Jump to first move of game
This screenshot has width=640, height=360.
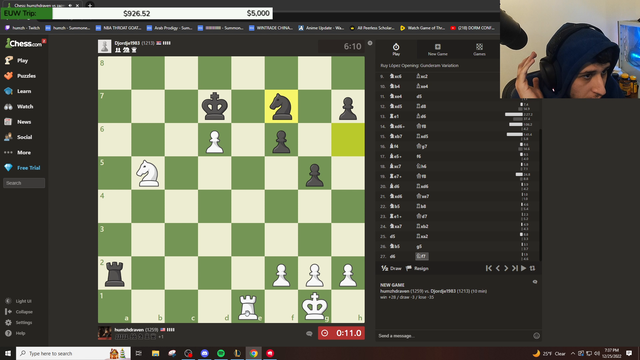[489, 268]
